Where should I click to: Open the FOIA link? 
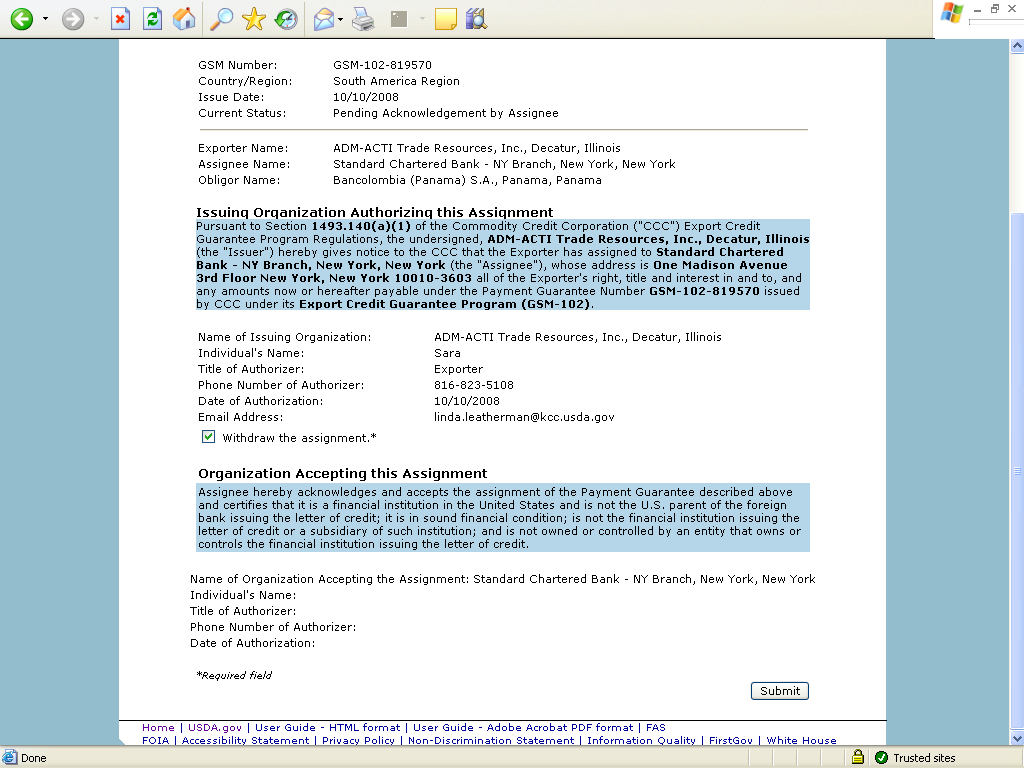[155, 741]
